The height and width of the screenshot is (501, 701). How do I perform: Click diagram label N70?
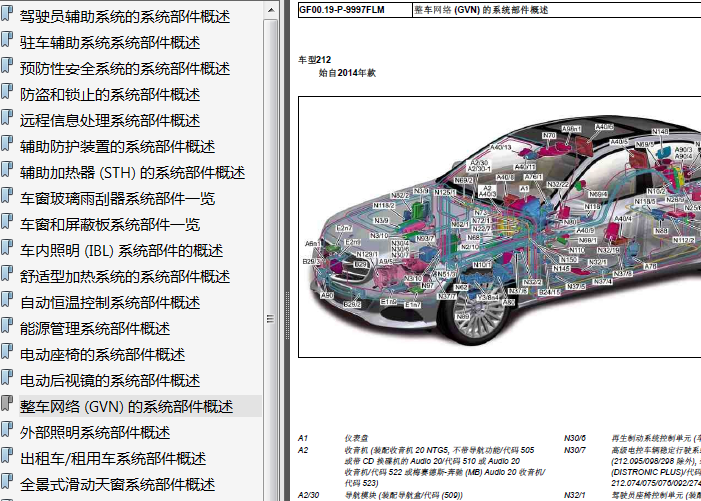pyautogui.click(x=549, y=135)
